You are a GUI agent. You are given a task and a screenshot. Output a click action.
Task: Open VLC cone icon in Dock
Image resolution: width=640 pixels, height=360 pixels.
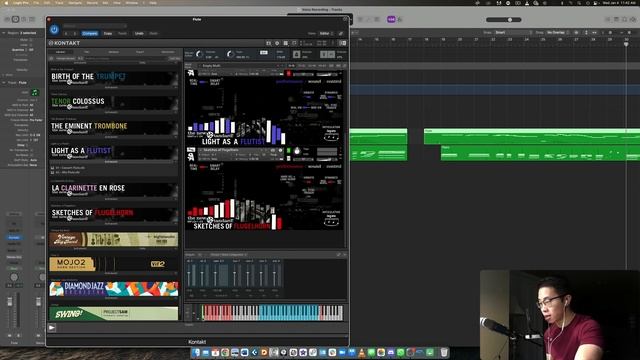click(x=362, y=352)
